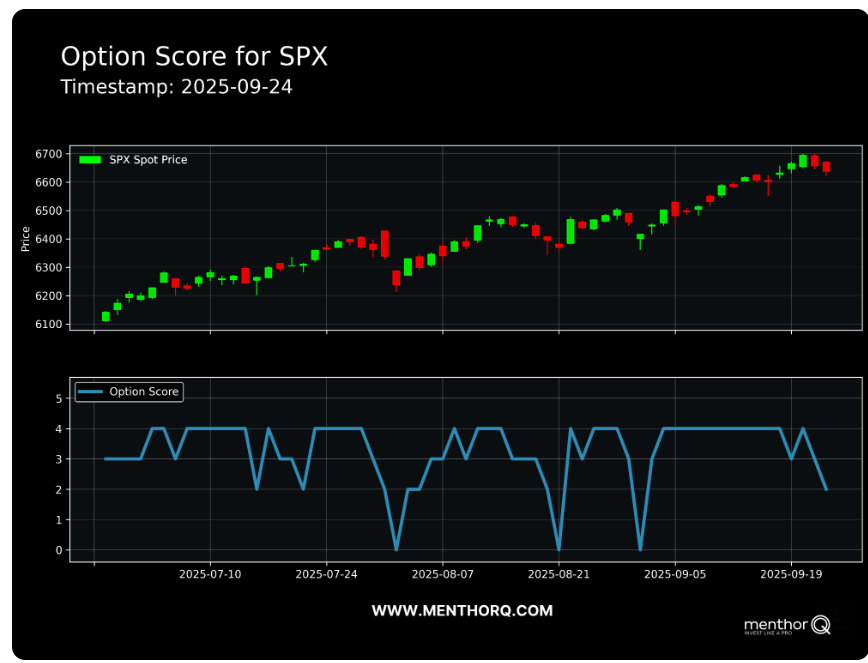Click the 'Timestamp: 2025-09-24' subtitle

tap(176, 87)
